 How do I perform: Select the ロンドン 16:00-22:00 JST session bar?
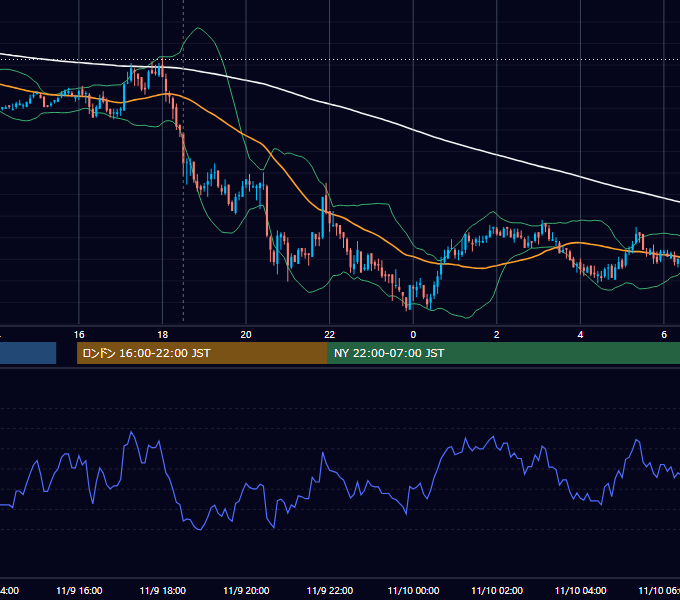pos(202,353)
